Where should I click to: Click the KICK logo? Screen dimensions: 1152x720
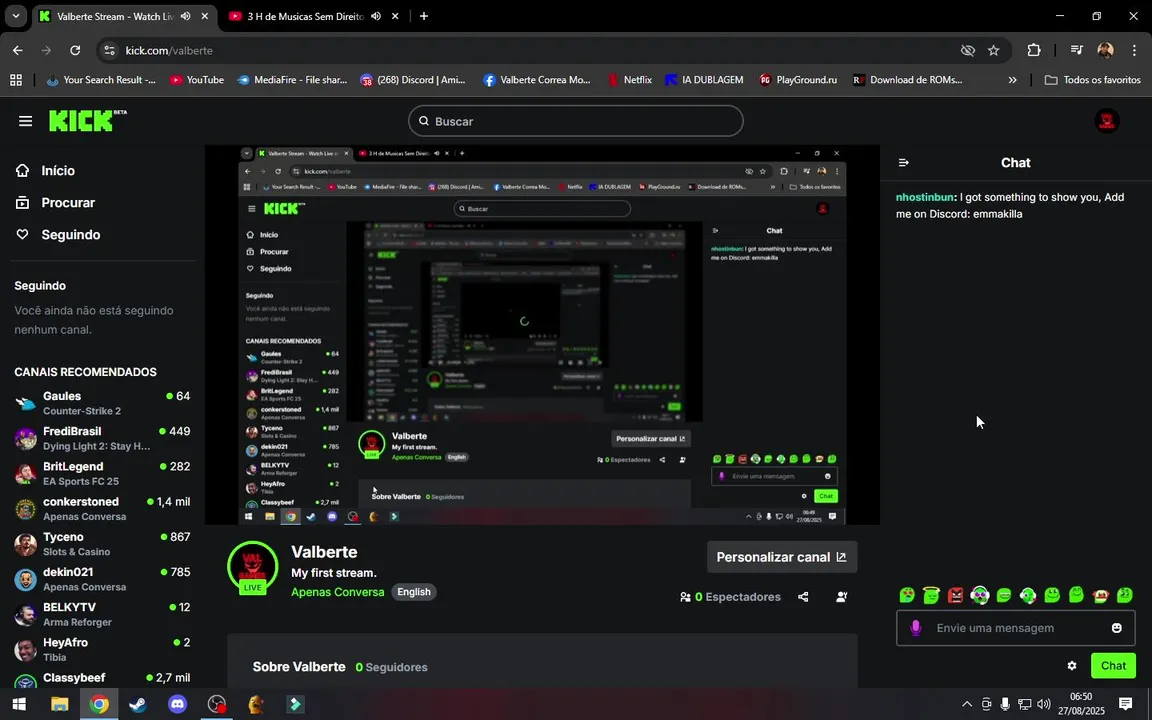[x=87, y=120]
